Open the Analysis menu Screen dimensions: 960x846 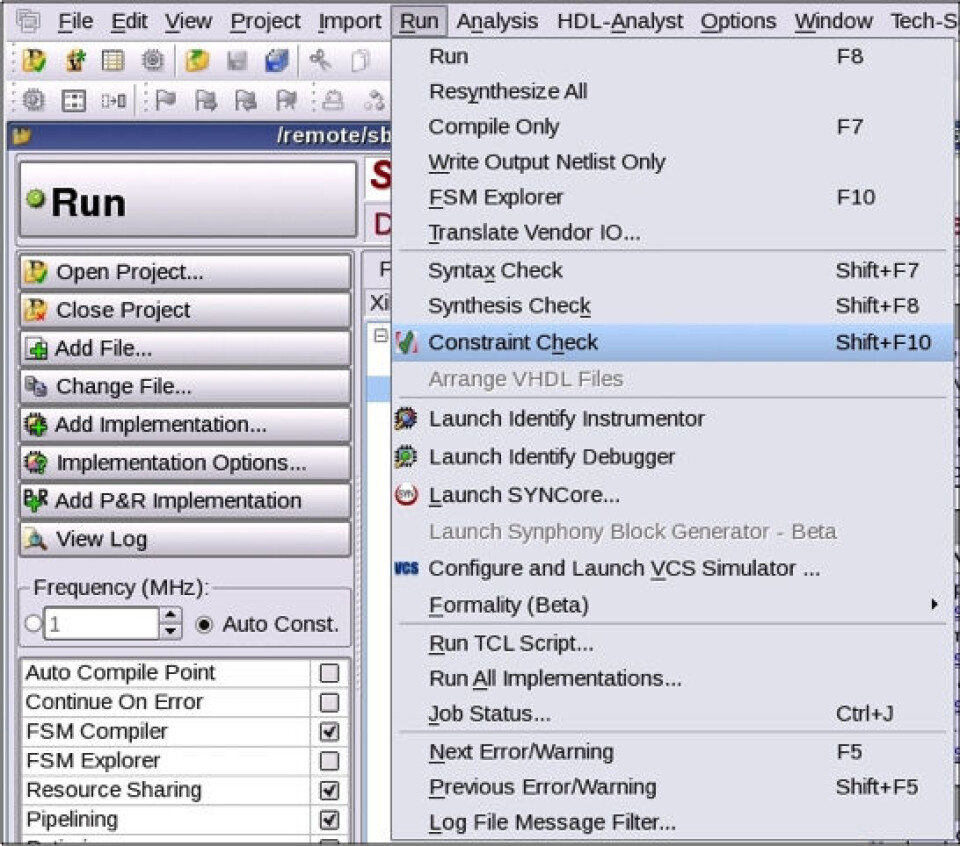(497, 21)
